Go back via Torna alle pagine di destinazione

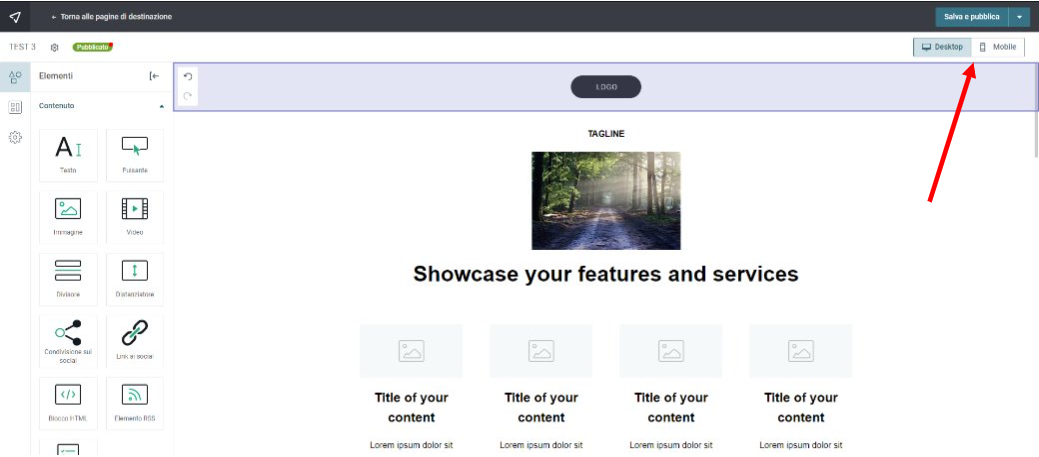pyautogui.click(x=111, y=17)
